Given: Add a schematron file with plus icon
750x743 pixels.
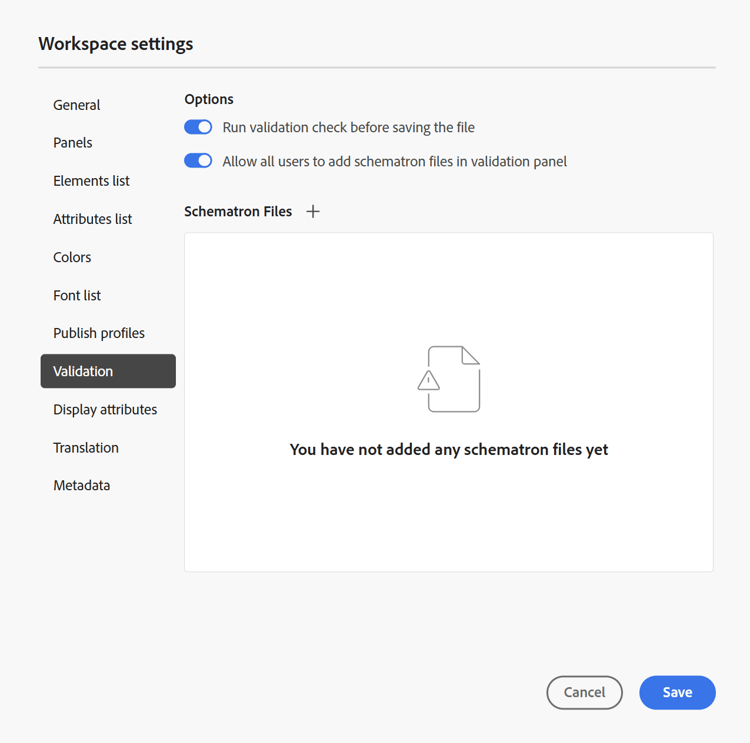Looking at the screenshot, I should tap(313, 211).
